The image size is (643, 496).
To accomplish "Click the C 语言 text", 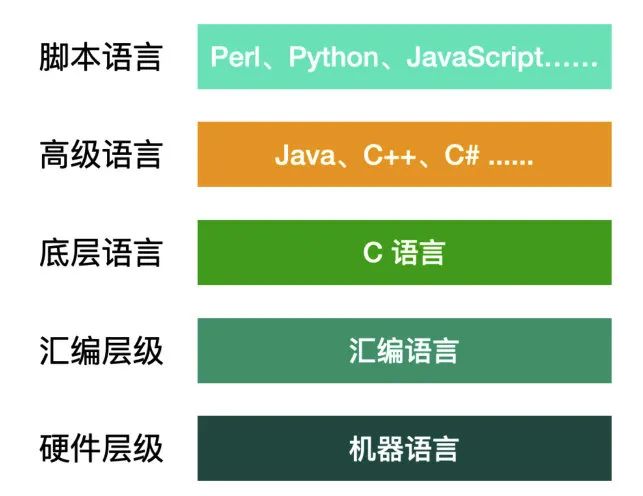I will [403, 252].
